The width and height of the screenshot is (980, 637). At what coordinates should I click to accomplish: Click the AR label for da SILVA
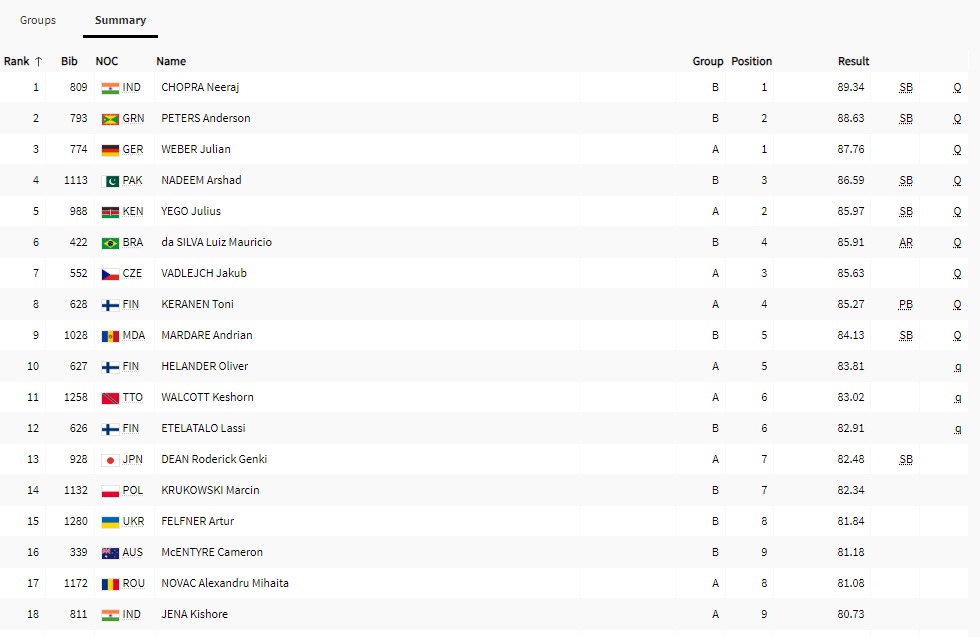(x=906, y=243)
